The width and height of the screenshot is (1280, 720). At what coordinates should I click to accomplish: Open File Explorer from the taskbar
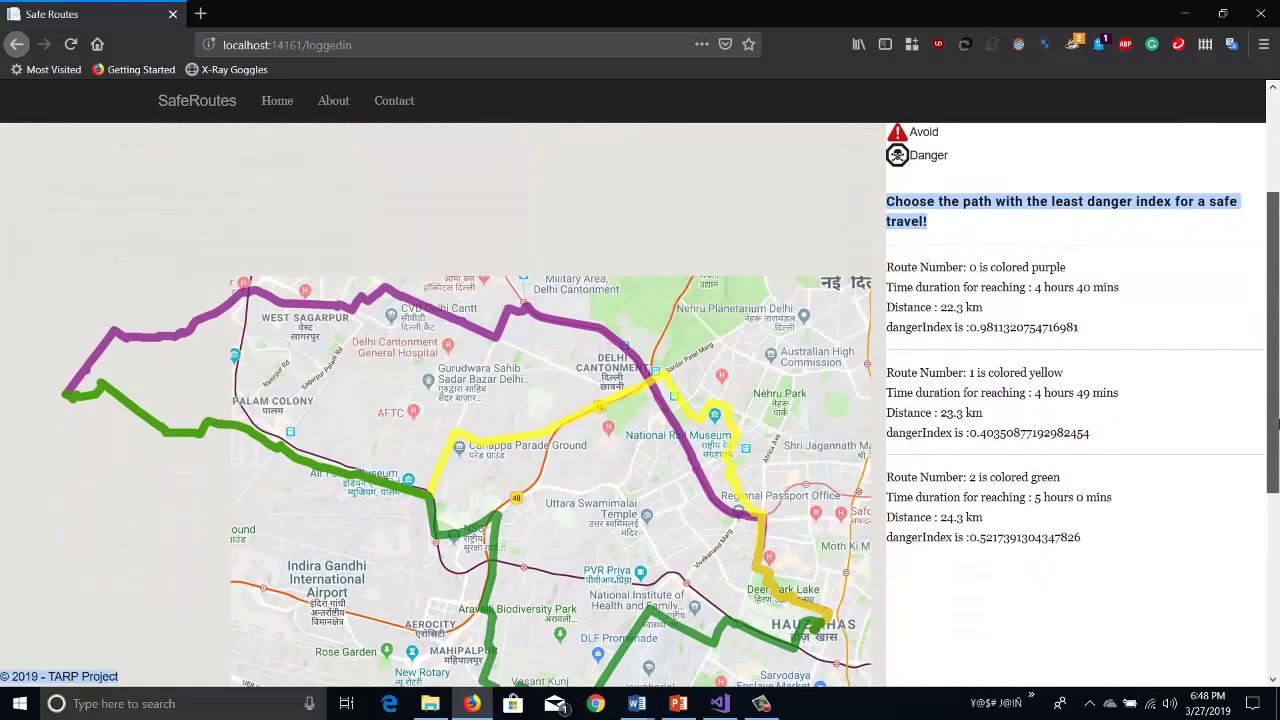click(x=430, y=703)
